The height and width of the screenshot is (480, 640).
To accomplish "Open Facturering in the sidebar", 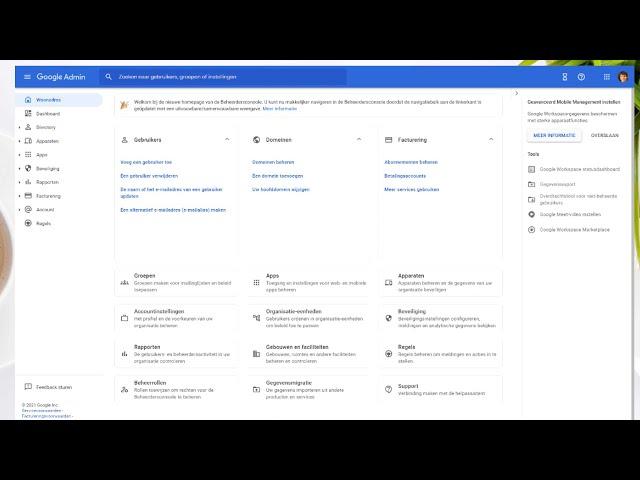I will [48, 196].
